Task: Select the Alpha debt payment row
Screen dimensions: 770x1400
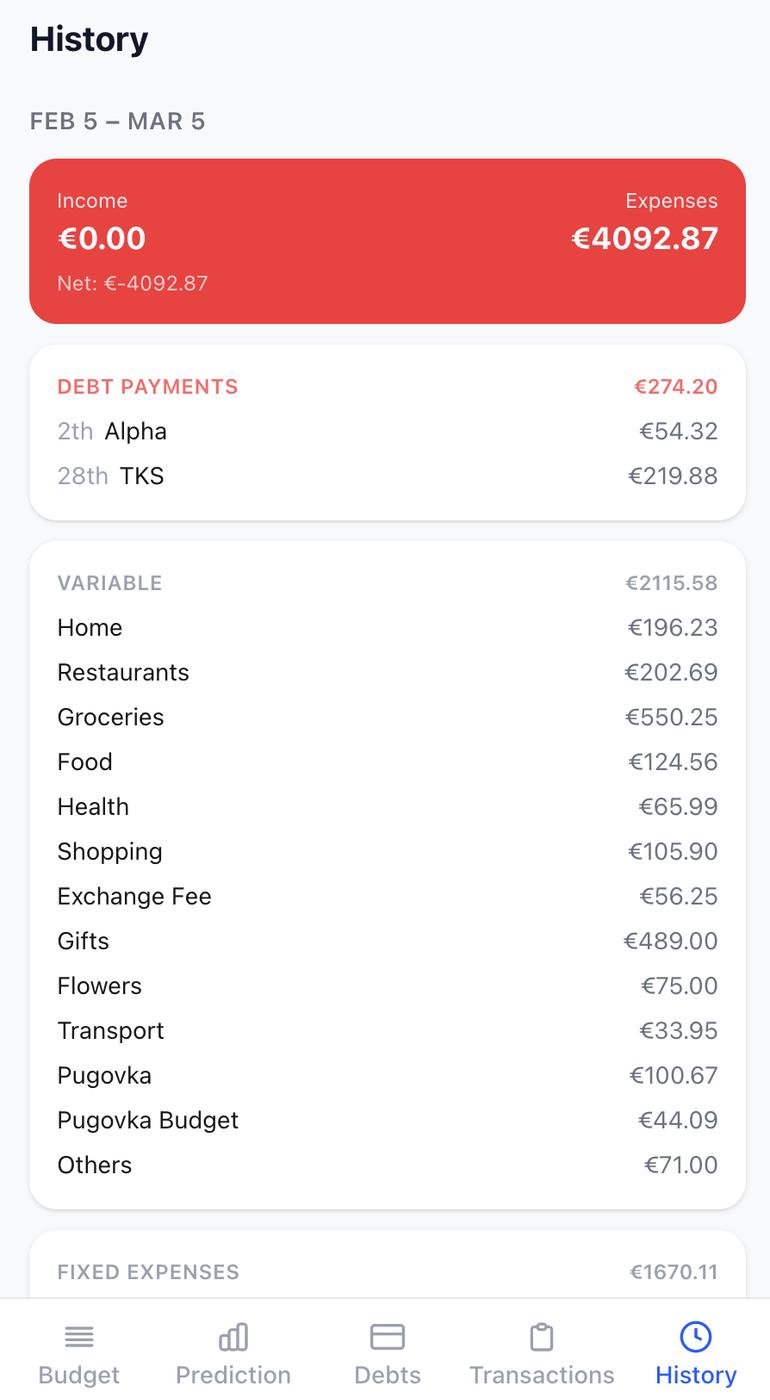Action: pos(387,431)
